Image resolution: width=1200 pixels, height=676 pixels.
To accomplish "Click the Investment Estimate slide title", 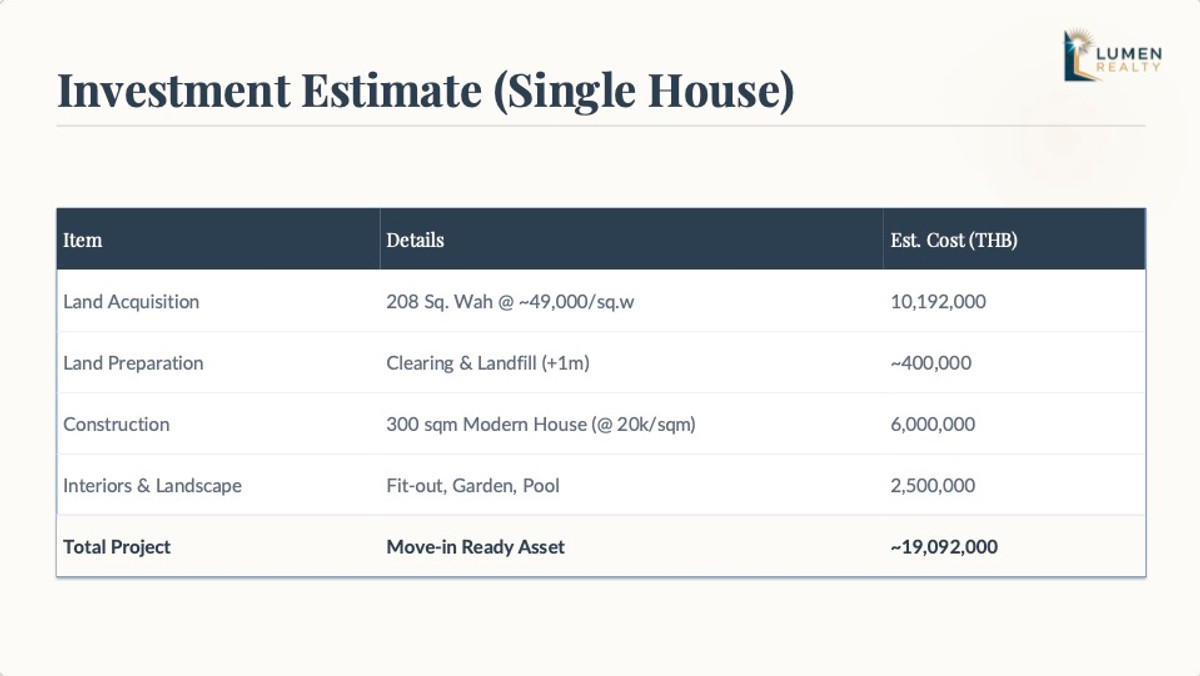I will click(x=425, y=91).
